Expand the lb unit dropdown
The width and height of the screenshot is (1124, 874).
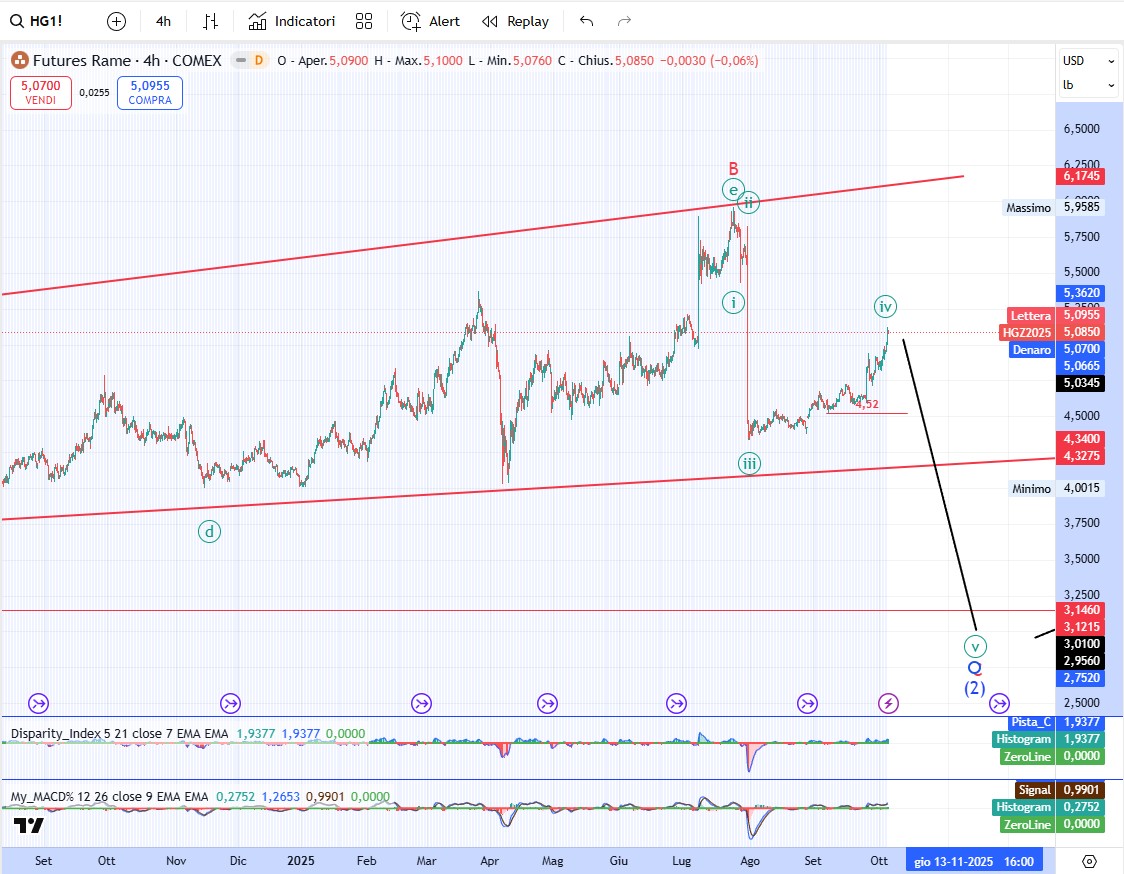tap(1088, 86)
